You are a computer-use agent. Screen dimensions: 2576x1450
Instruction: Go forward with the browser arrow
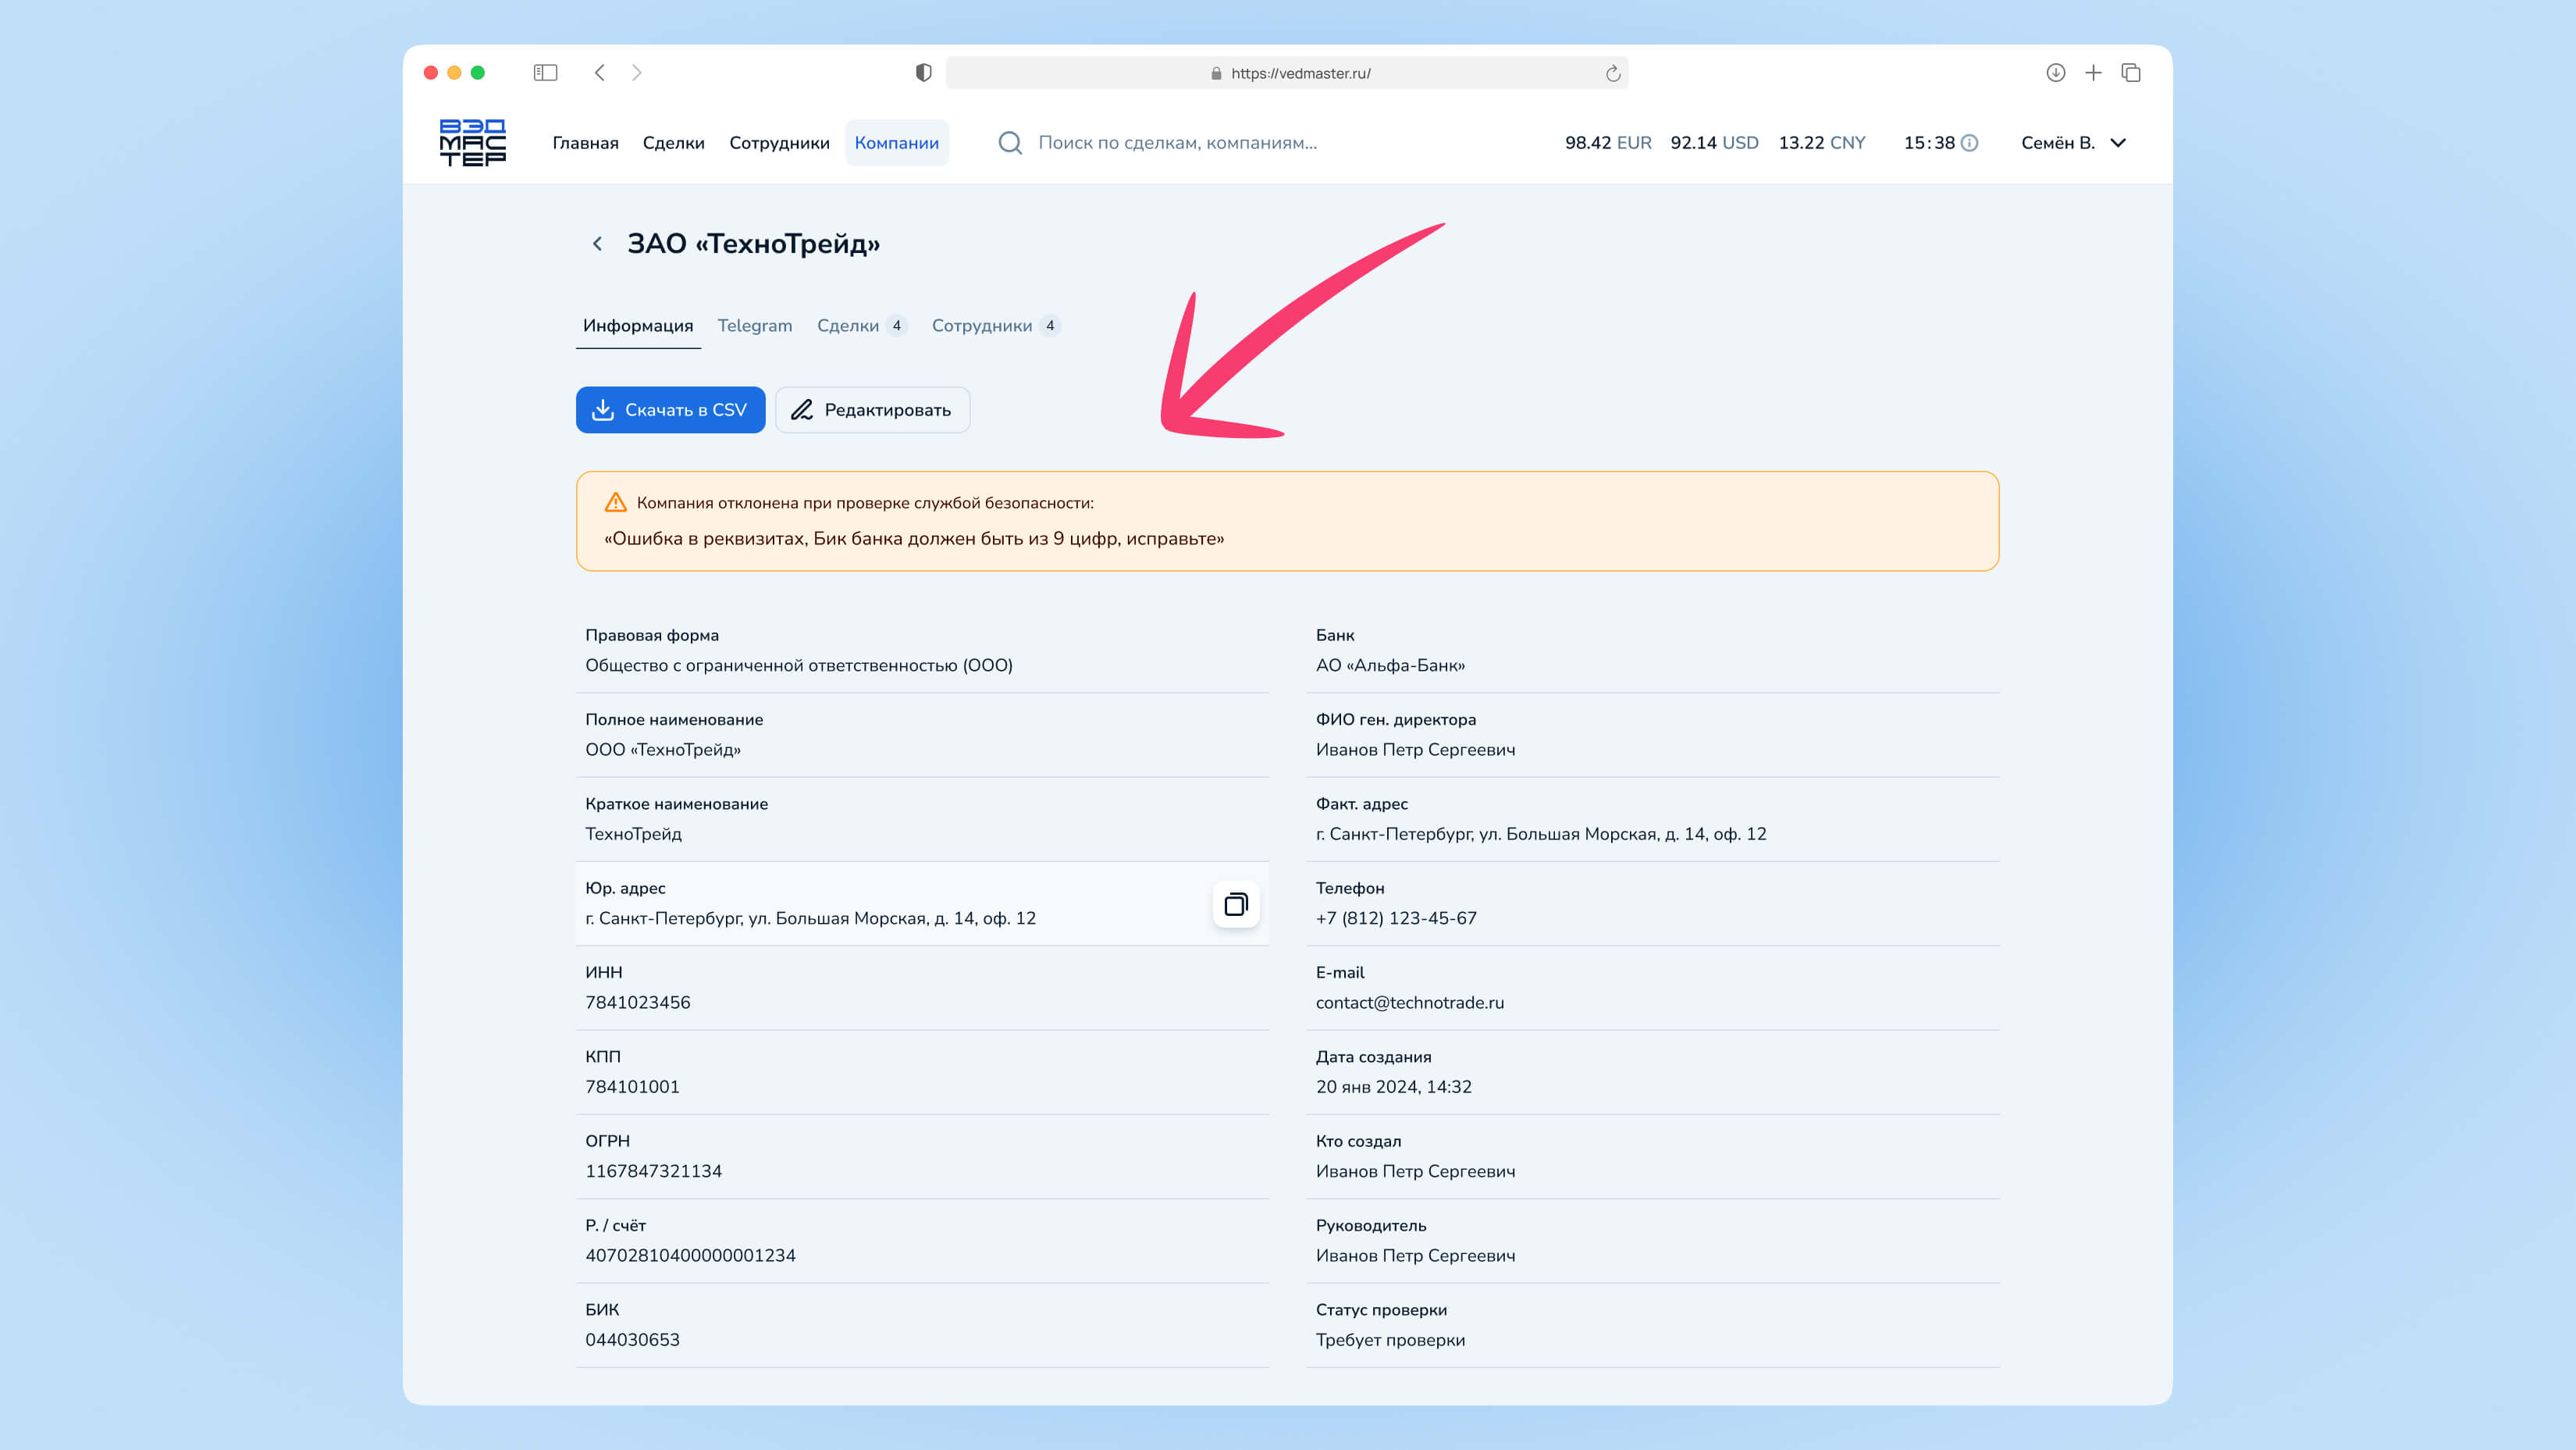click(637, 72)
